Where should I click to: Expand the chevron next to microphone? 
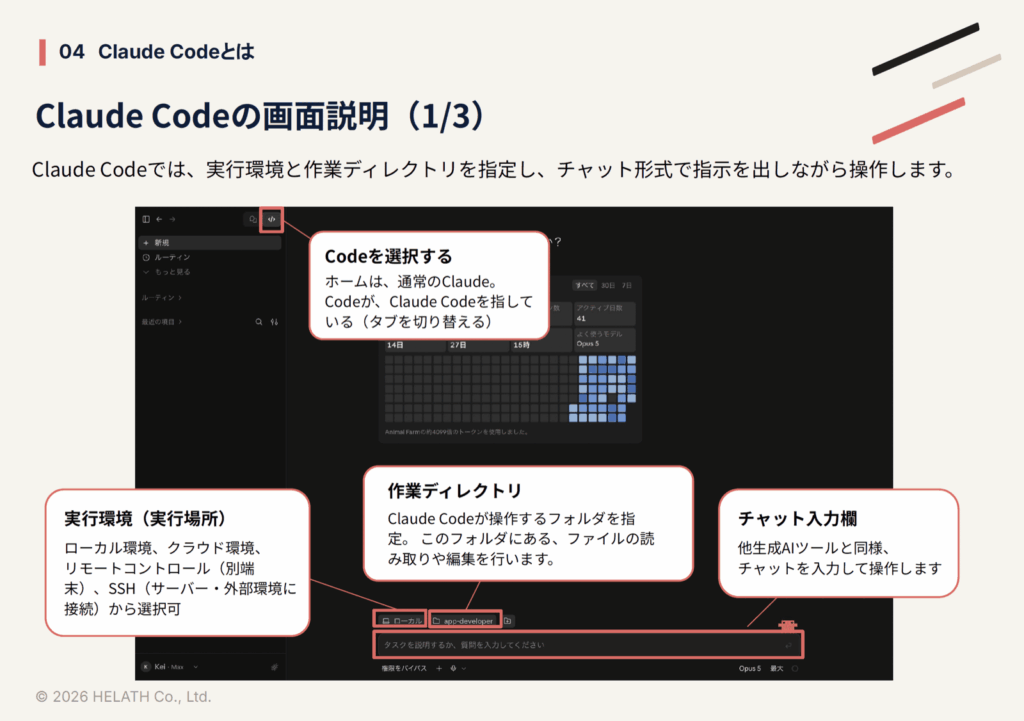pos(464,669)
